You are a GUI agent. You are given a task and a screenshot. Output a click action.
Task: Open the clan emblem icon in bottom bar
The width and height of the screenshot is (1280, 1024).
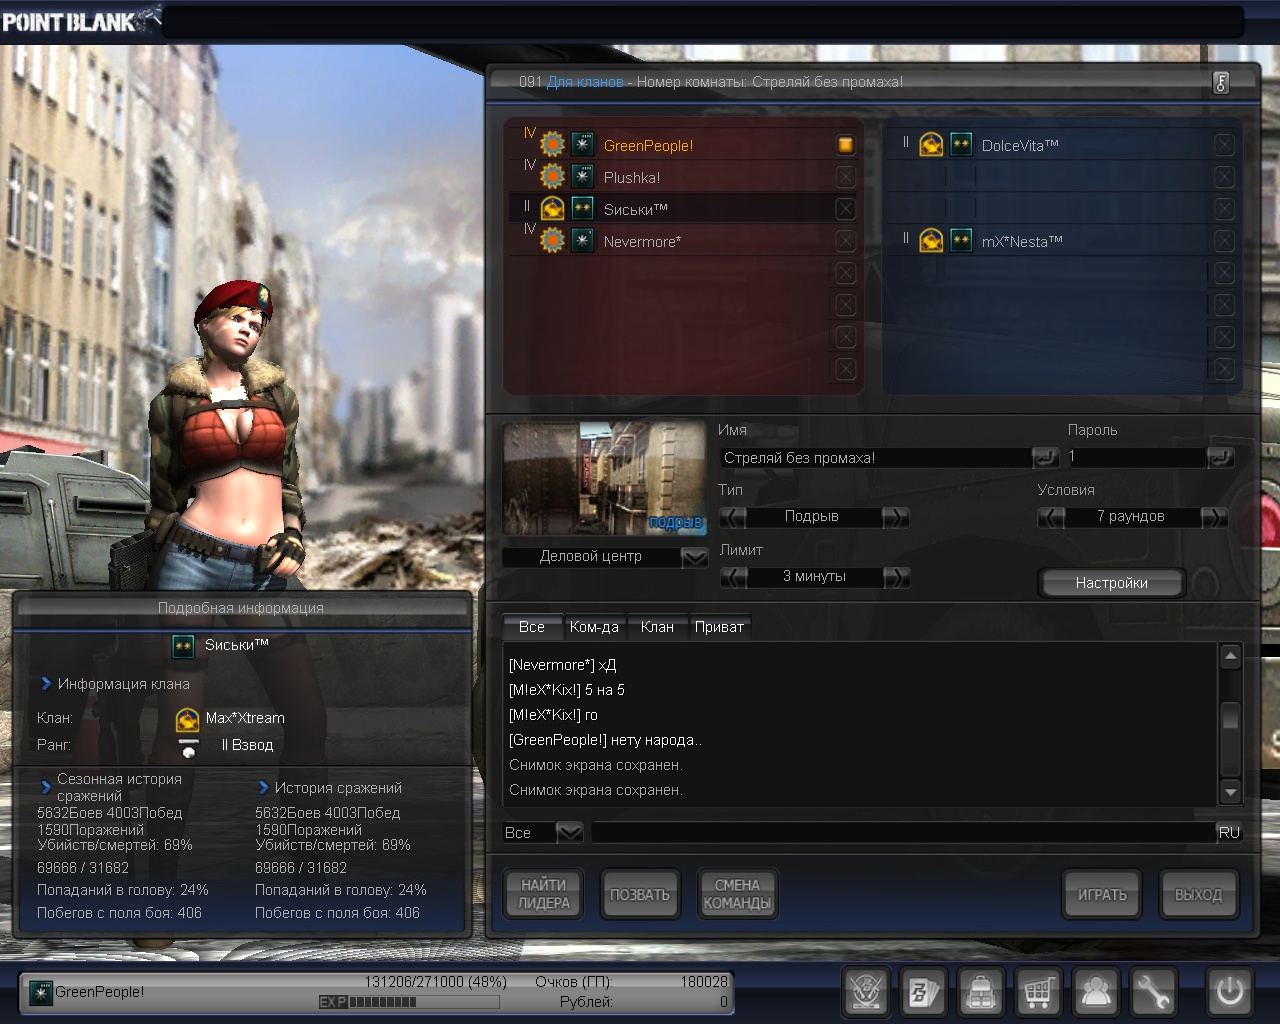[866, 993]
